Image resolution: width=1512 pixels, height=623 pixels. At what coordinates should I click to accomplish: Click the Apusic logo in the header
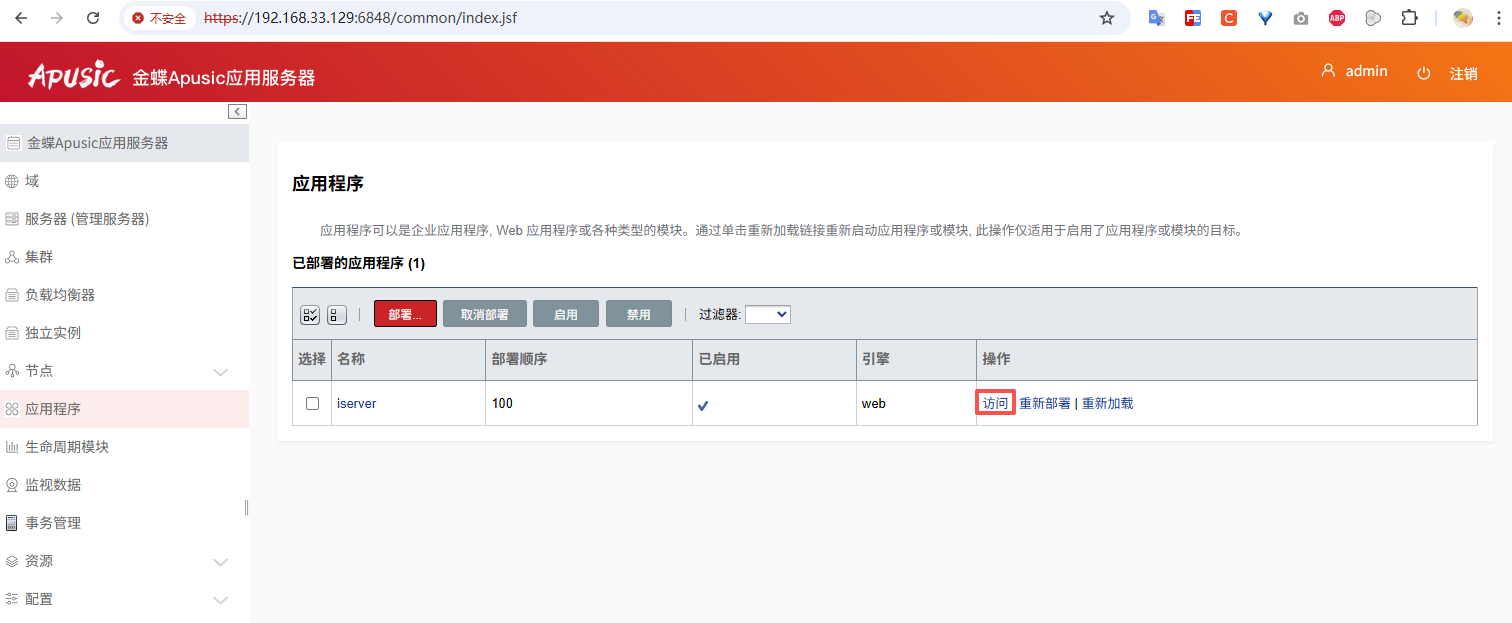74,76
